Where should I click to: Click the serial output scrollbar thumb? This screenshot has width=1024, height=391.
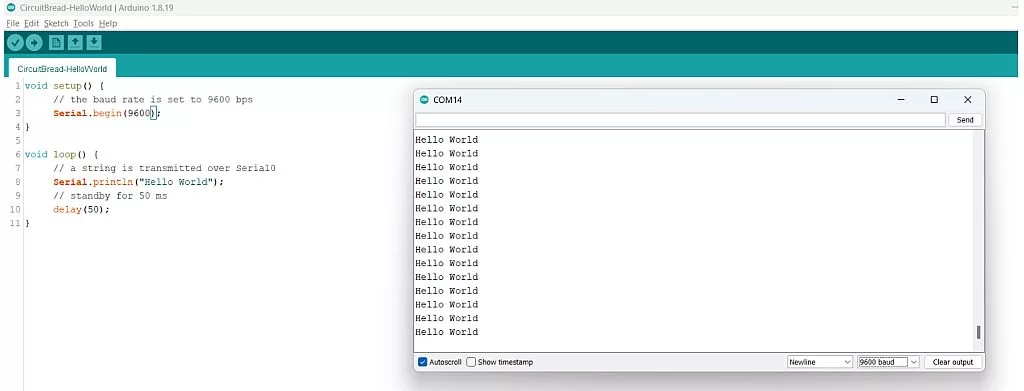978,332
